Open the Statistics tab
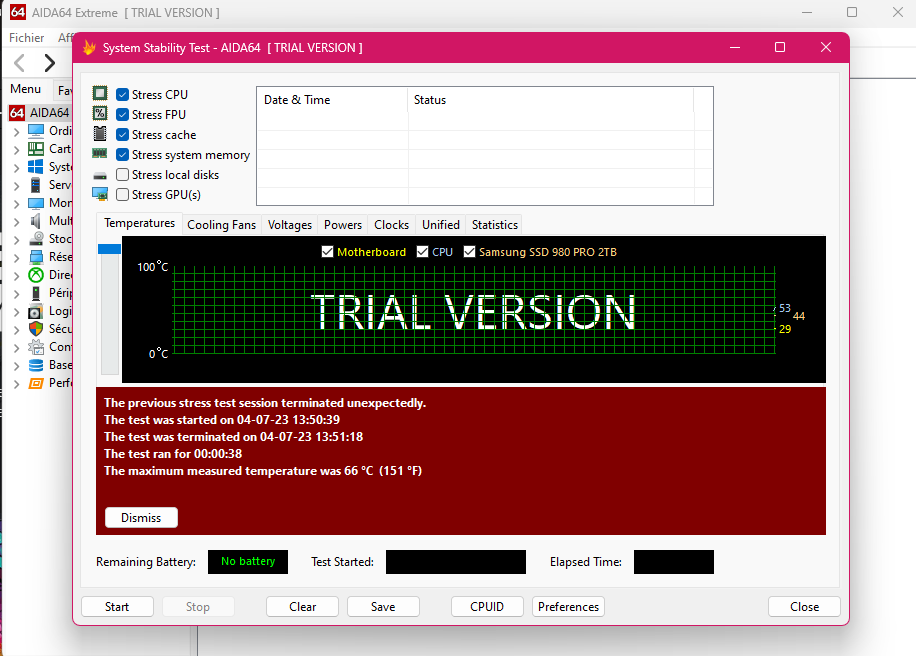 tap(495, 225)
